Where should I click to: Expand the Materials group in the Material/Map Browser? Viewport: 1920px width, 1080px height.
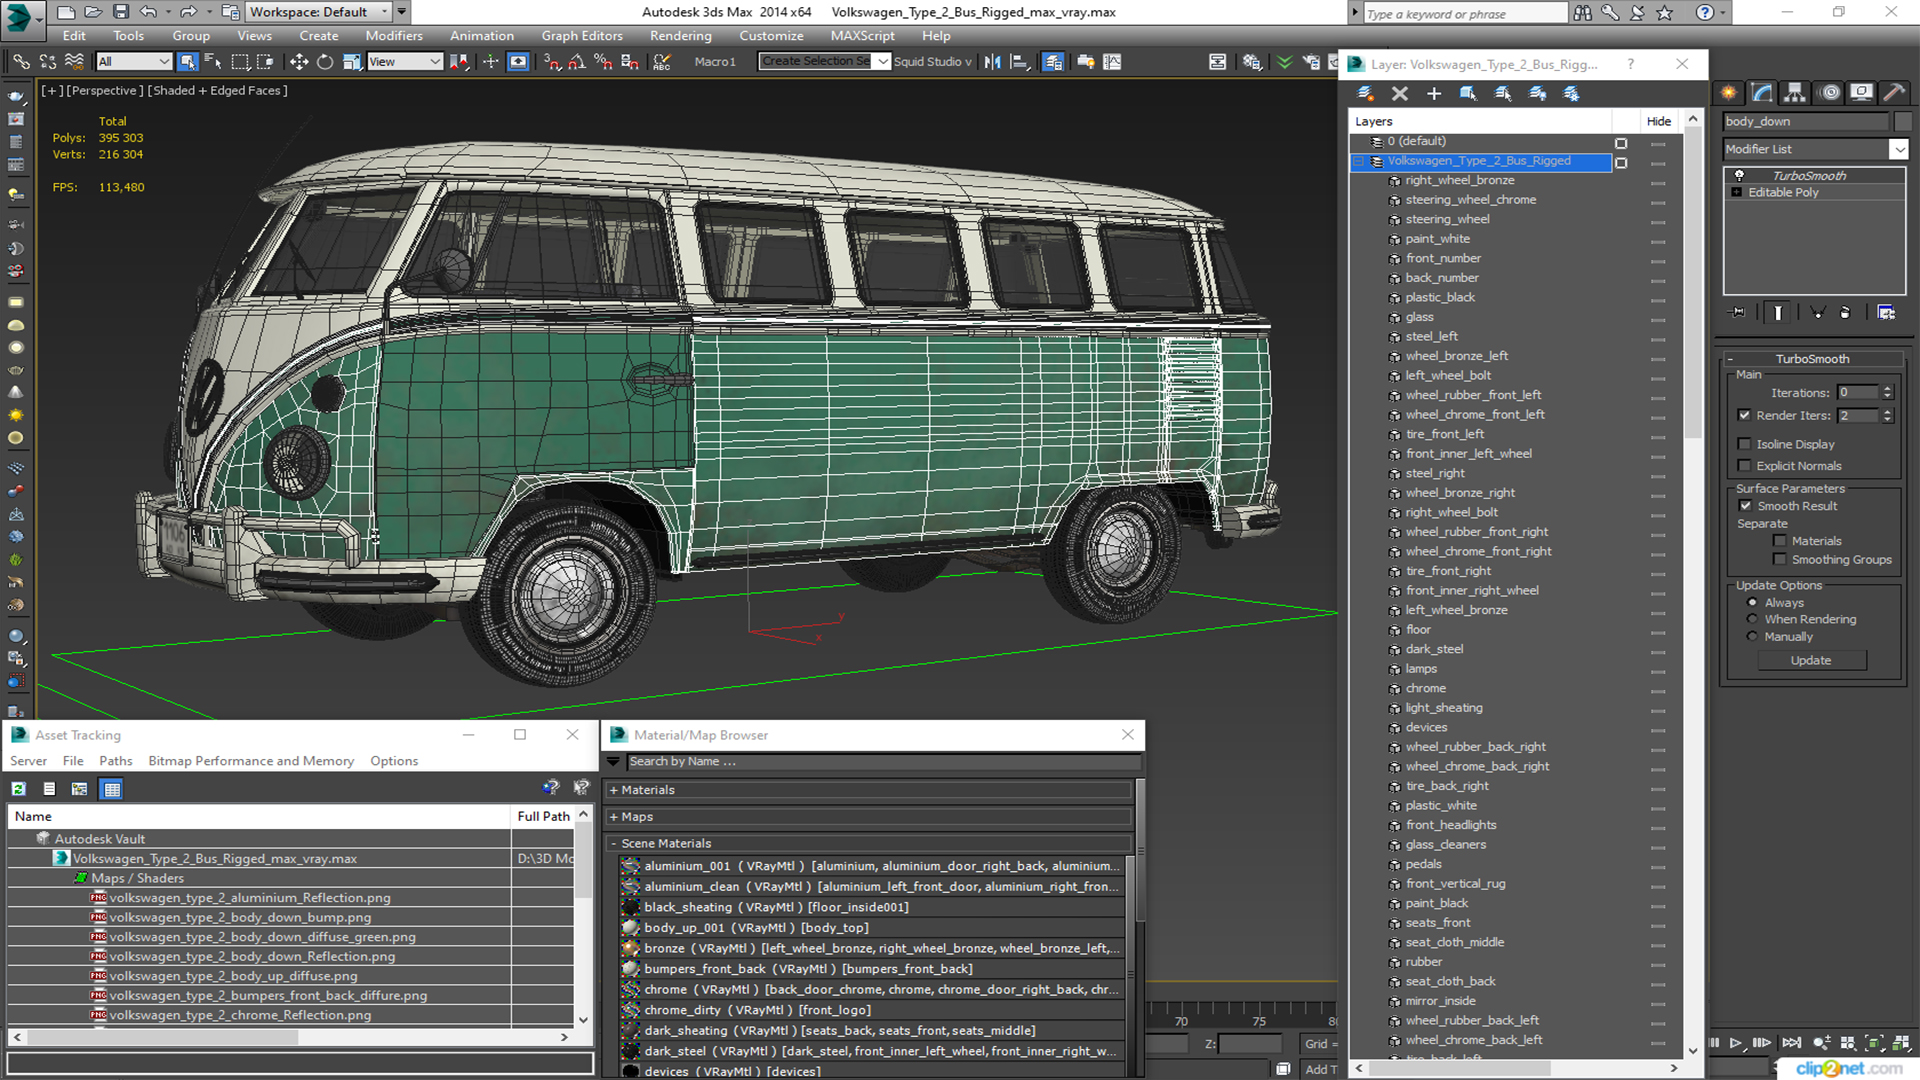[613, 790]
